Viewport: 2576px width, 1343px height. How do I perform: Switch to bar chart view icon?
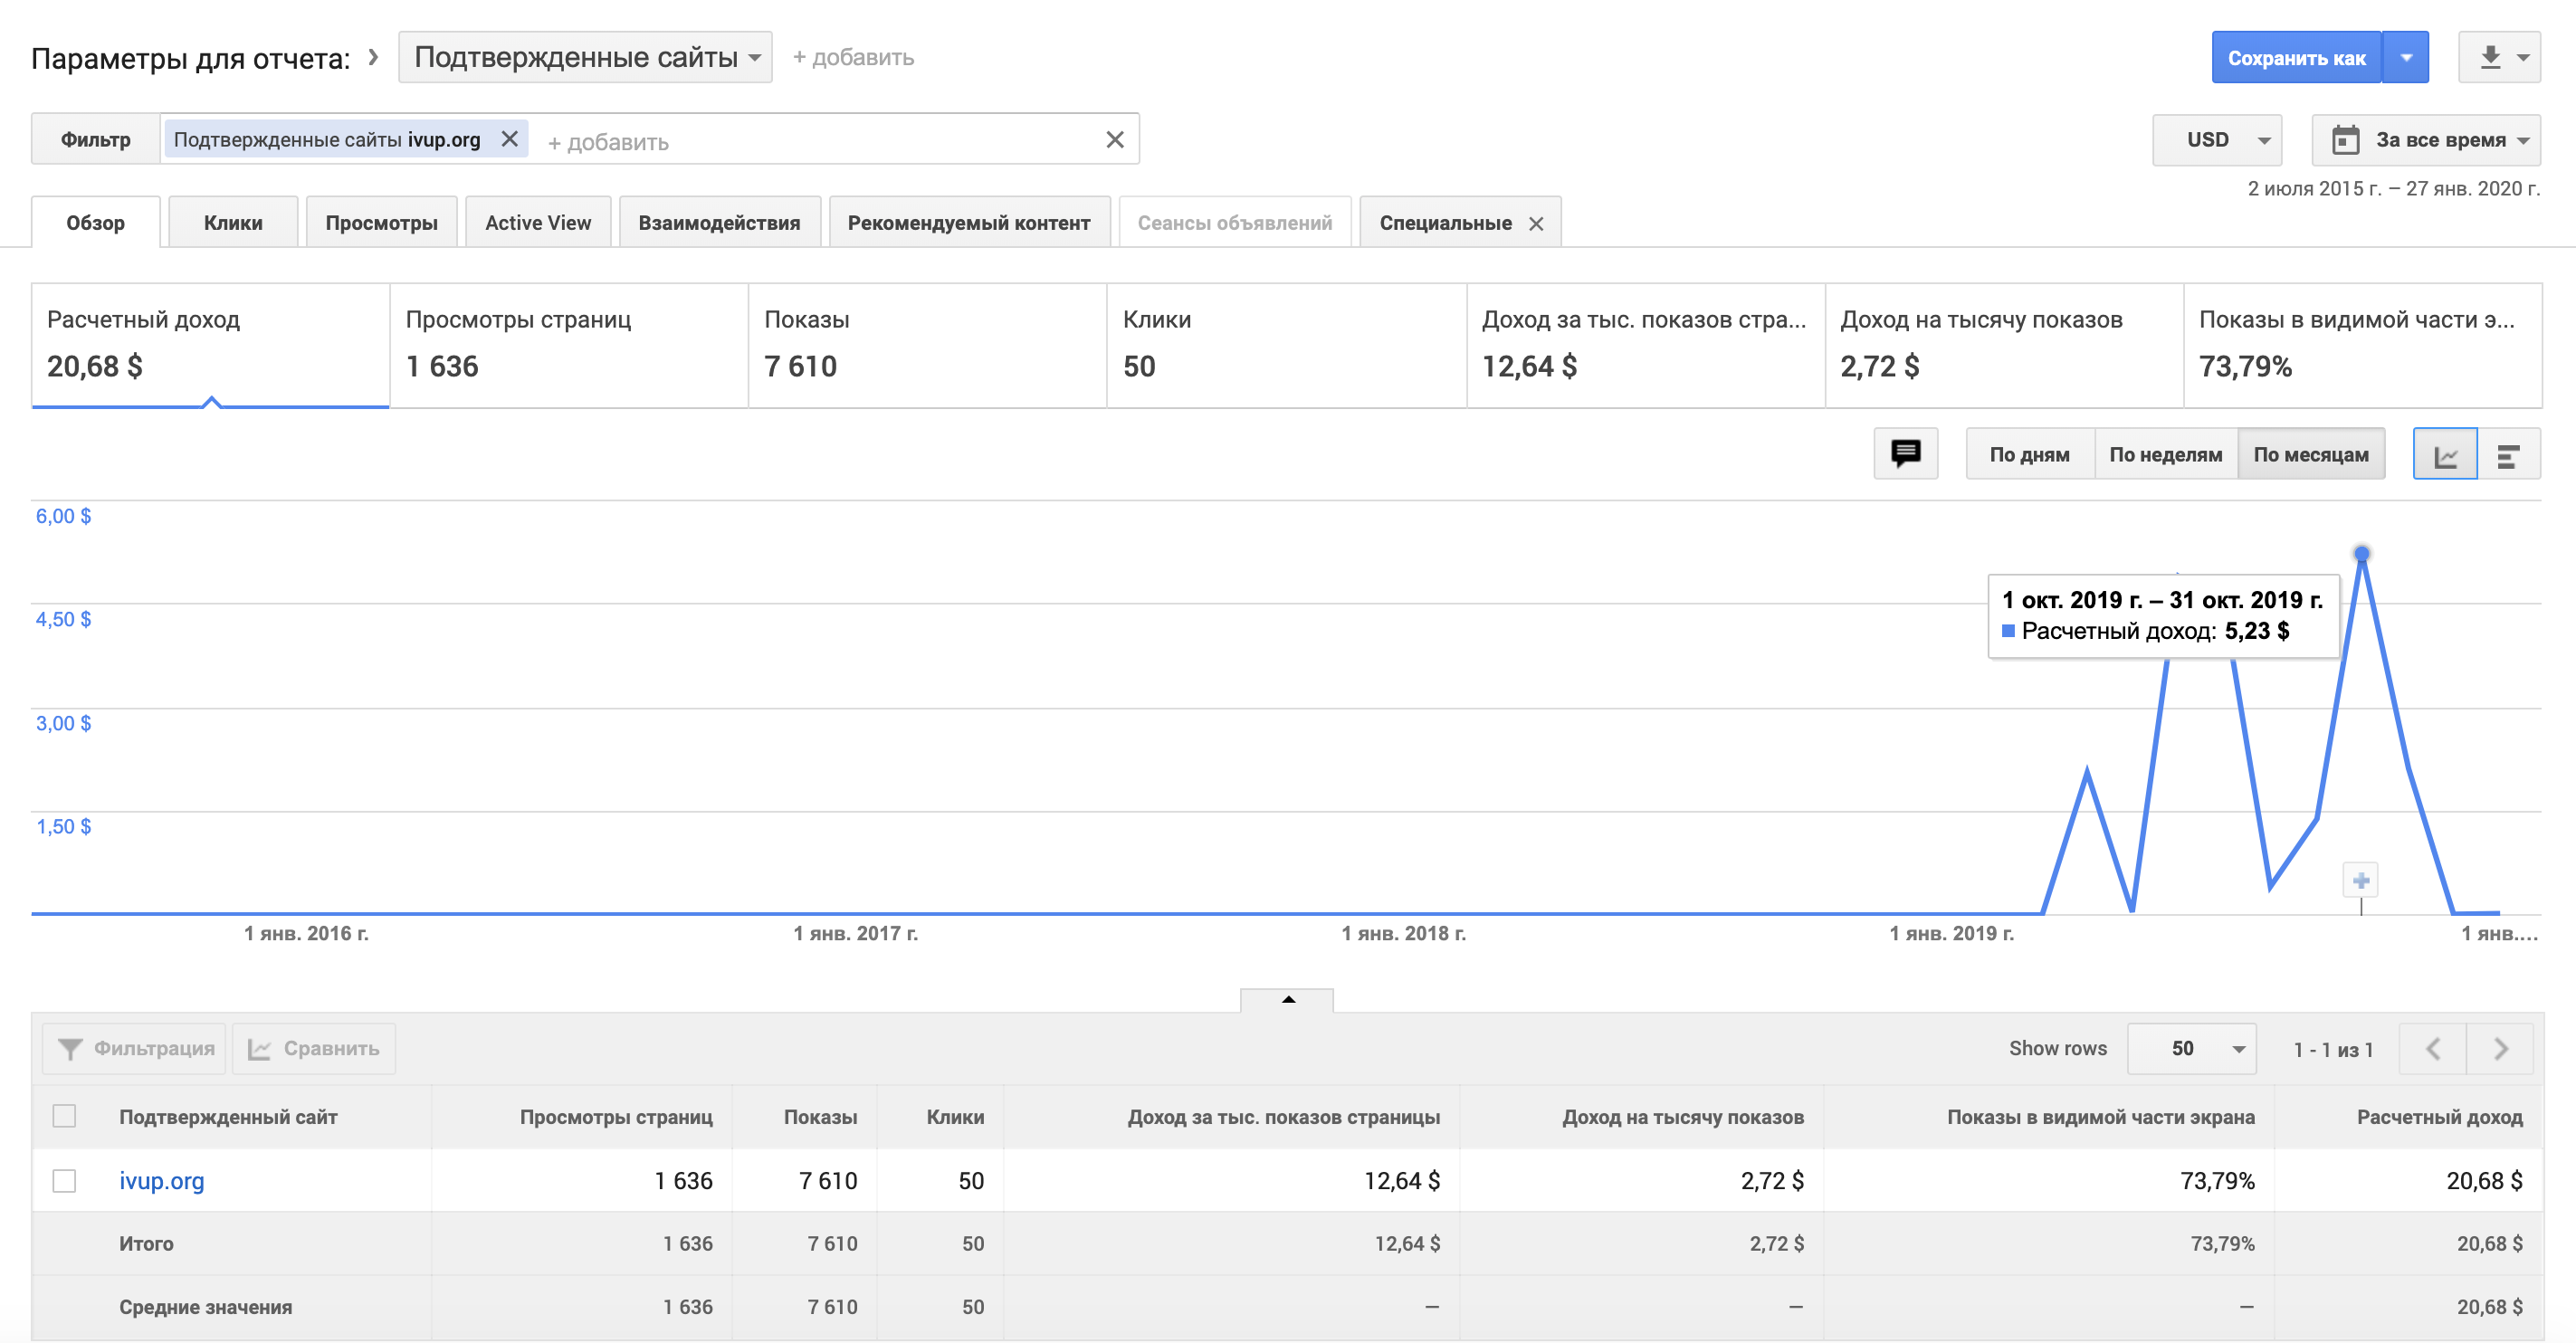(2508, 455)
